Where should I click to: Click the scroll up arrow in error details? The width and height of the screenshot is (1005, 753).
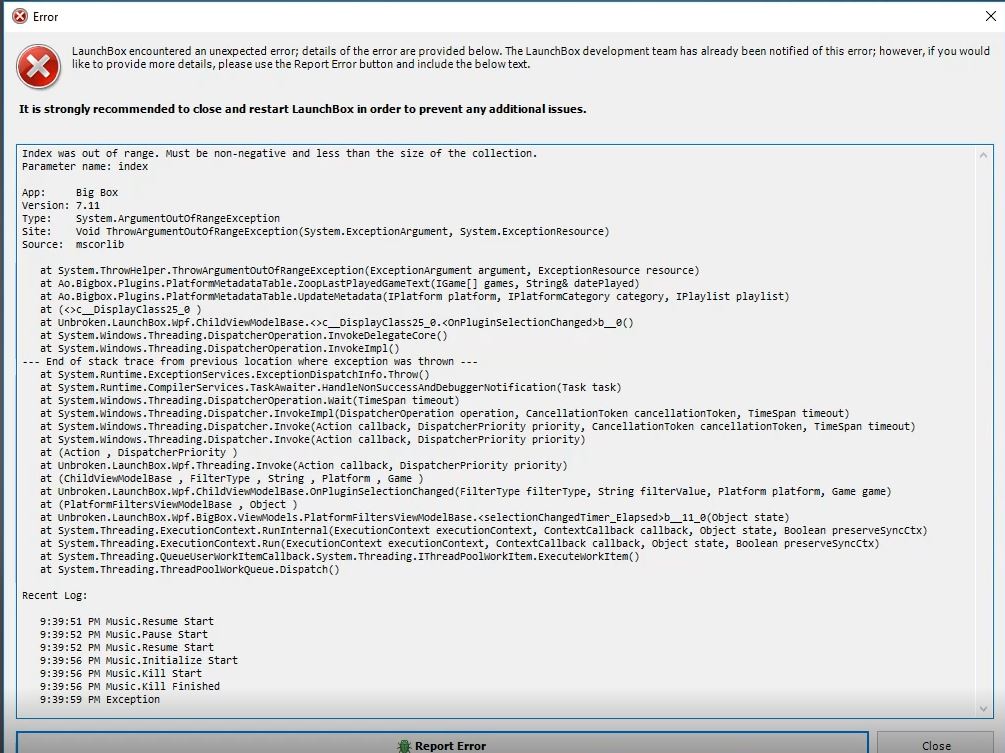983,155
